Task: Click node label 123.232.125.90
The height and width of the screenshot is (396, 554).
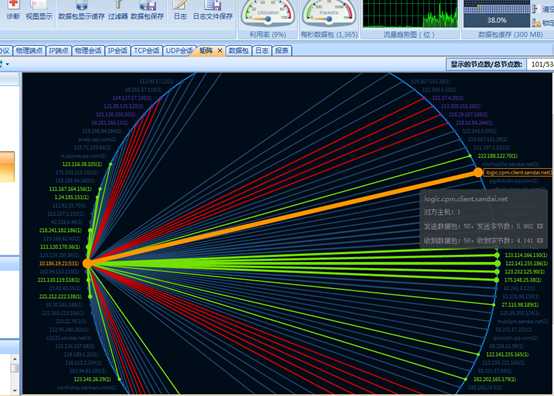Action: [x=525, y=272]
